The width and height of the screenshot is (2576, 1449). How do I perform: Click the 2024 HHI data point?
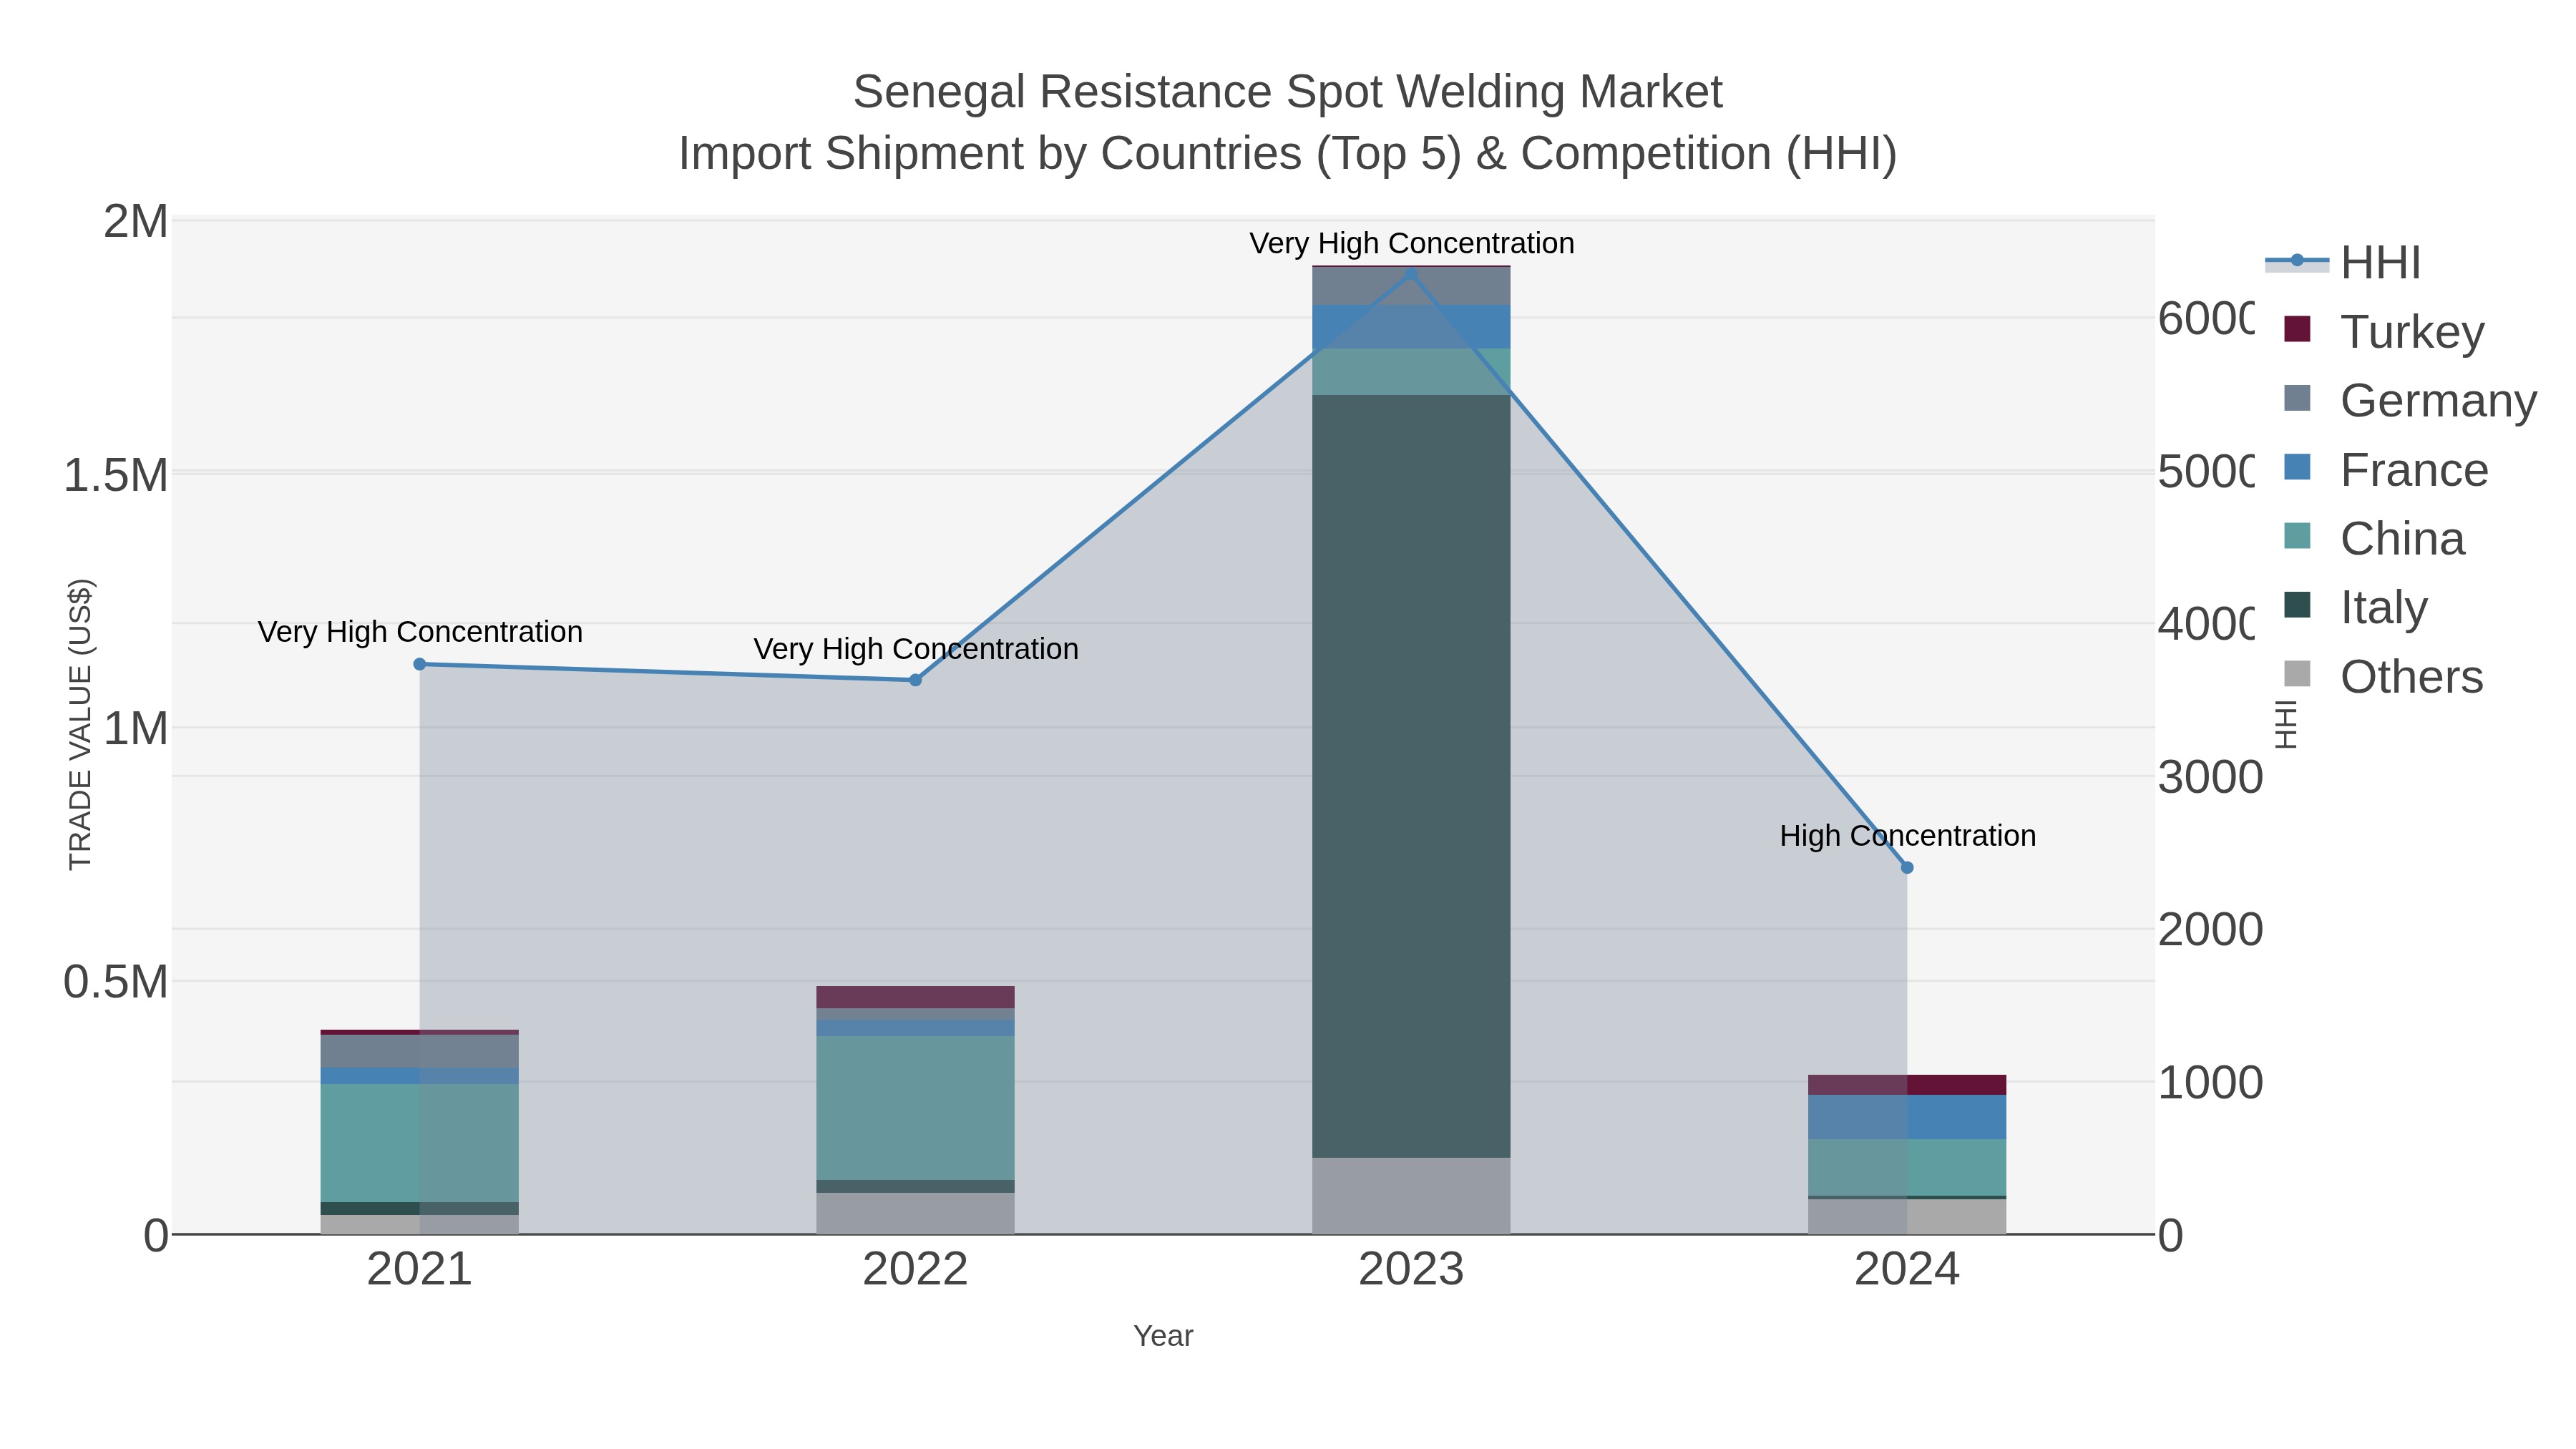tap(1907, 868)
